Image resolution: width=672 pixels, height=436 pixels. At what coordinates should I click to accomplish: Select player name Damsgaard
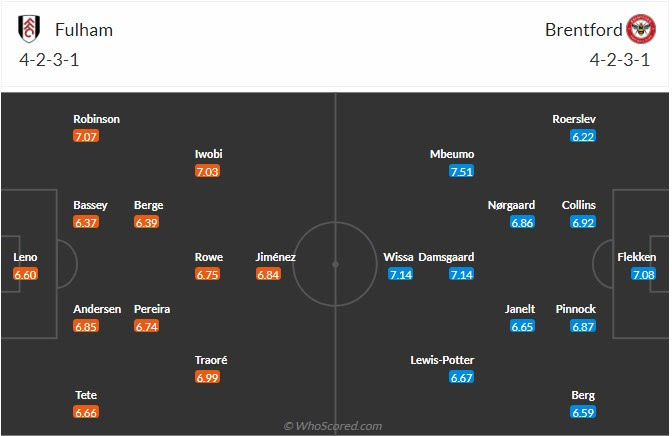(446, 257)
